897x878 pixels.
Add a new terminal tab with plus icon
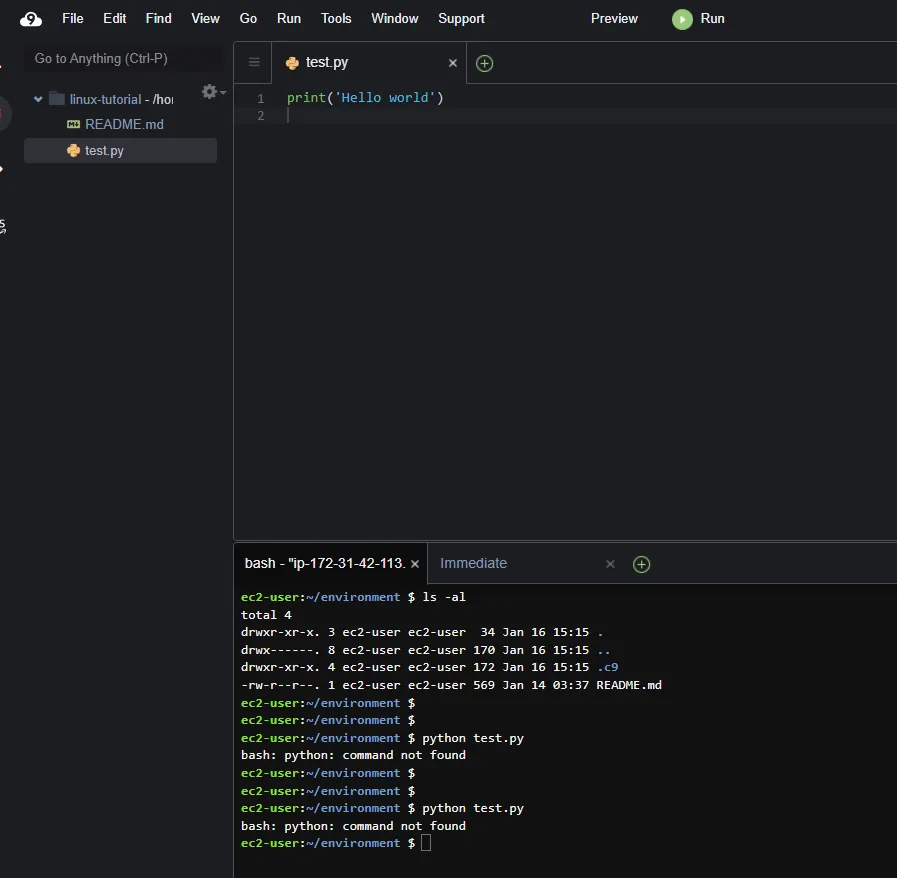point(641,564)
